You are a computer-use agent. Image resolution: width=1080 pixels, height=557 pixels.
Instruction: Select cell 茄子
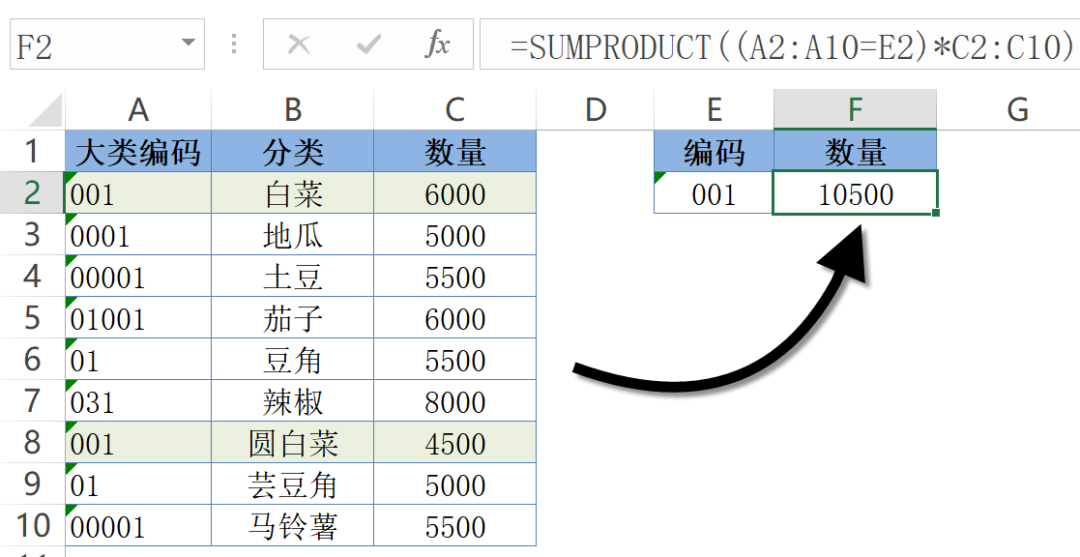tap(293, 317)
